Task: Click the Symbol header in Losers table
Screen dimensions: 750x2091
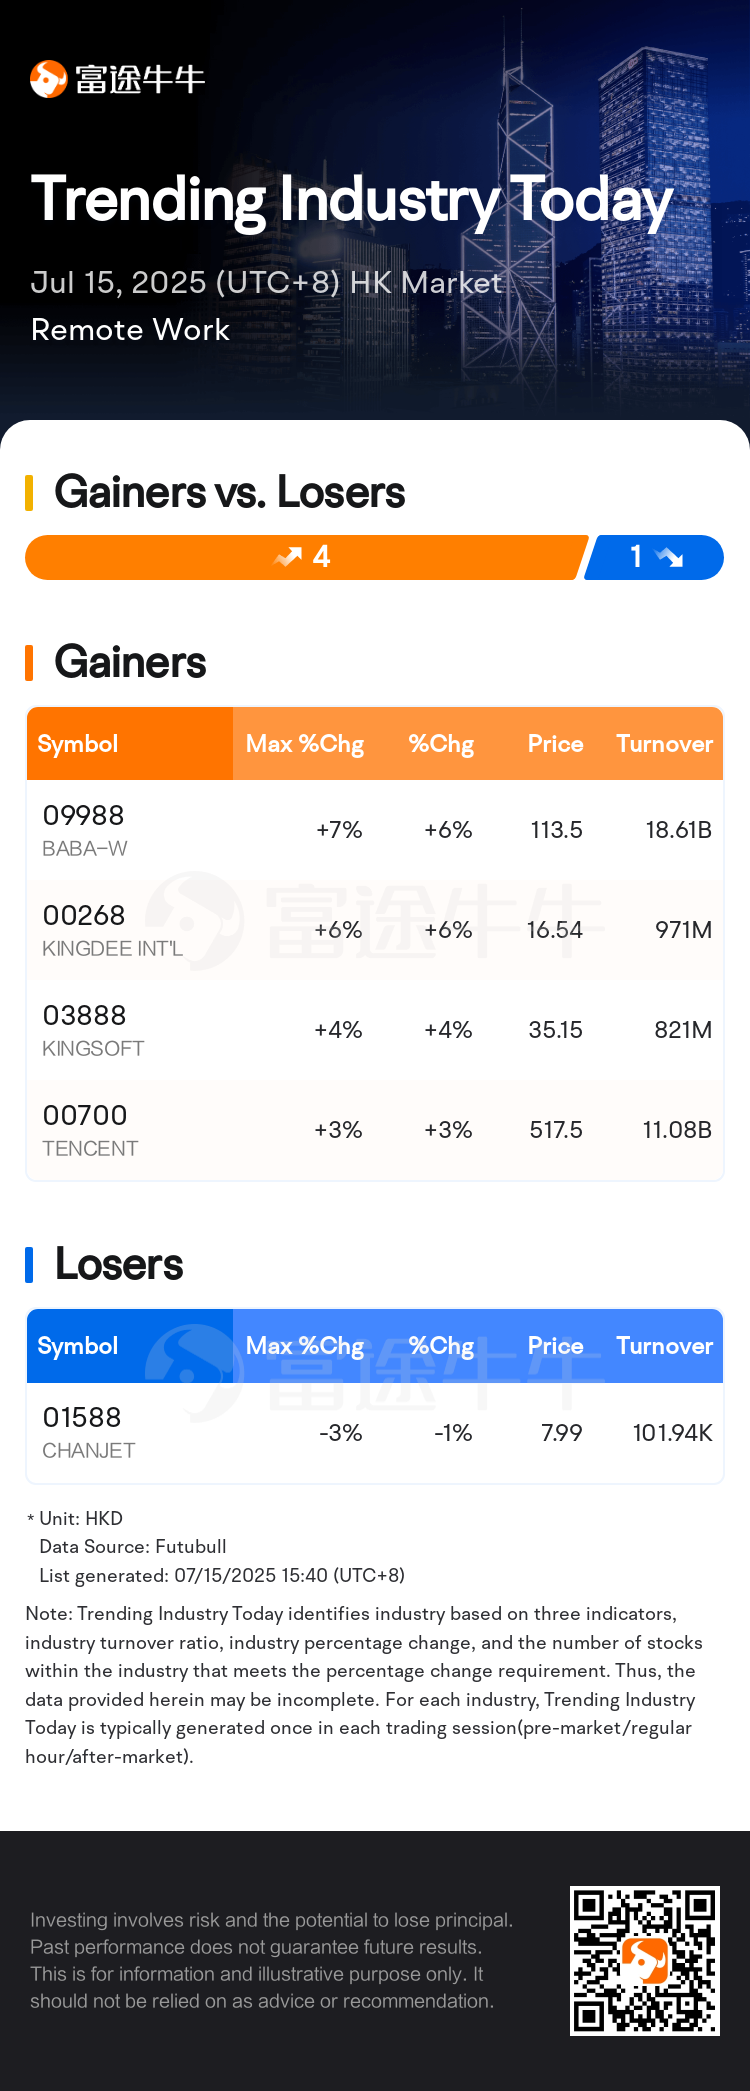Action: click(78, 1346)
